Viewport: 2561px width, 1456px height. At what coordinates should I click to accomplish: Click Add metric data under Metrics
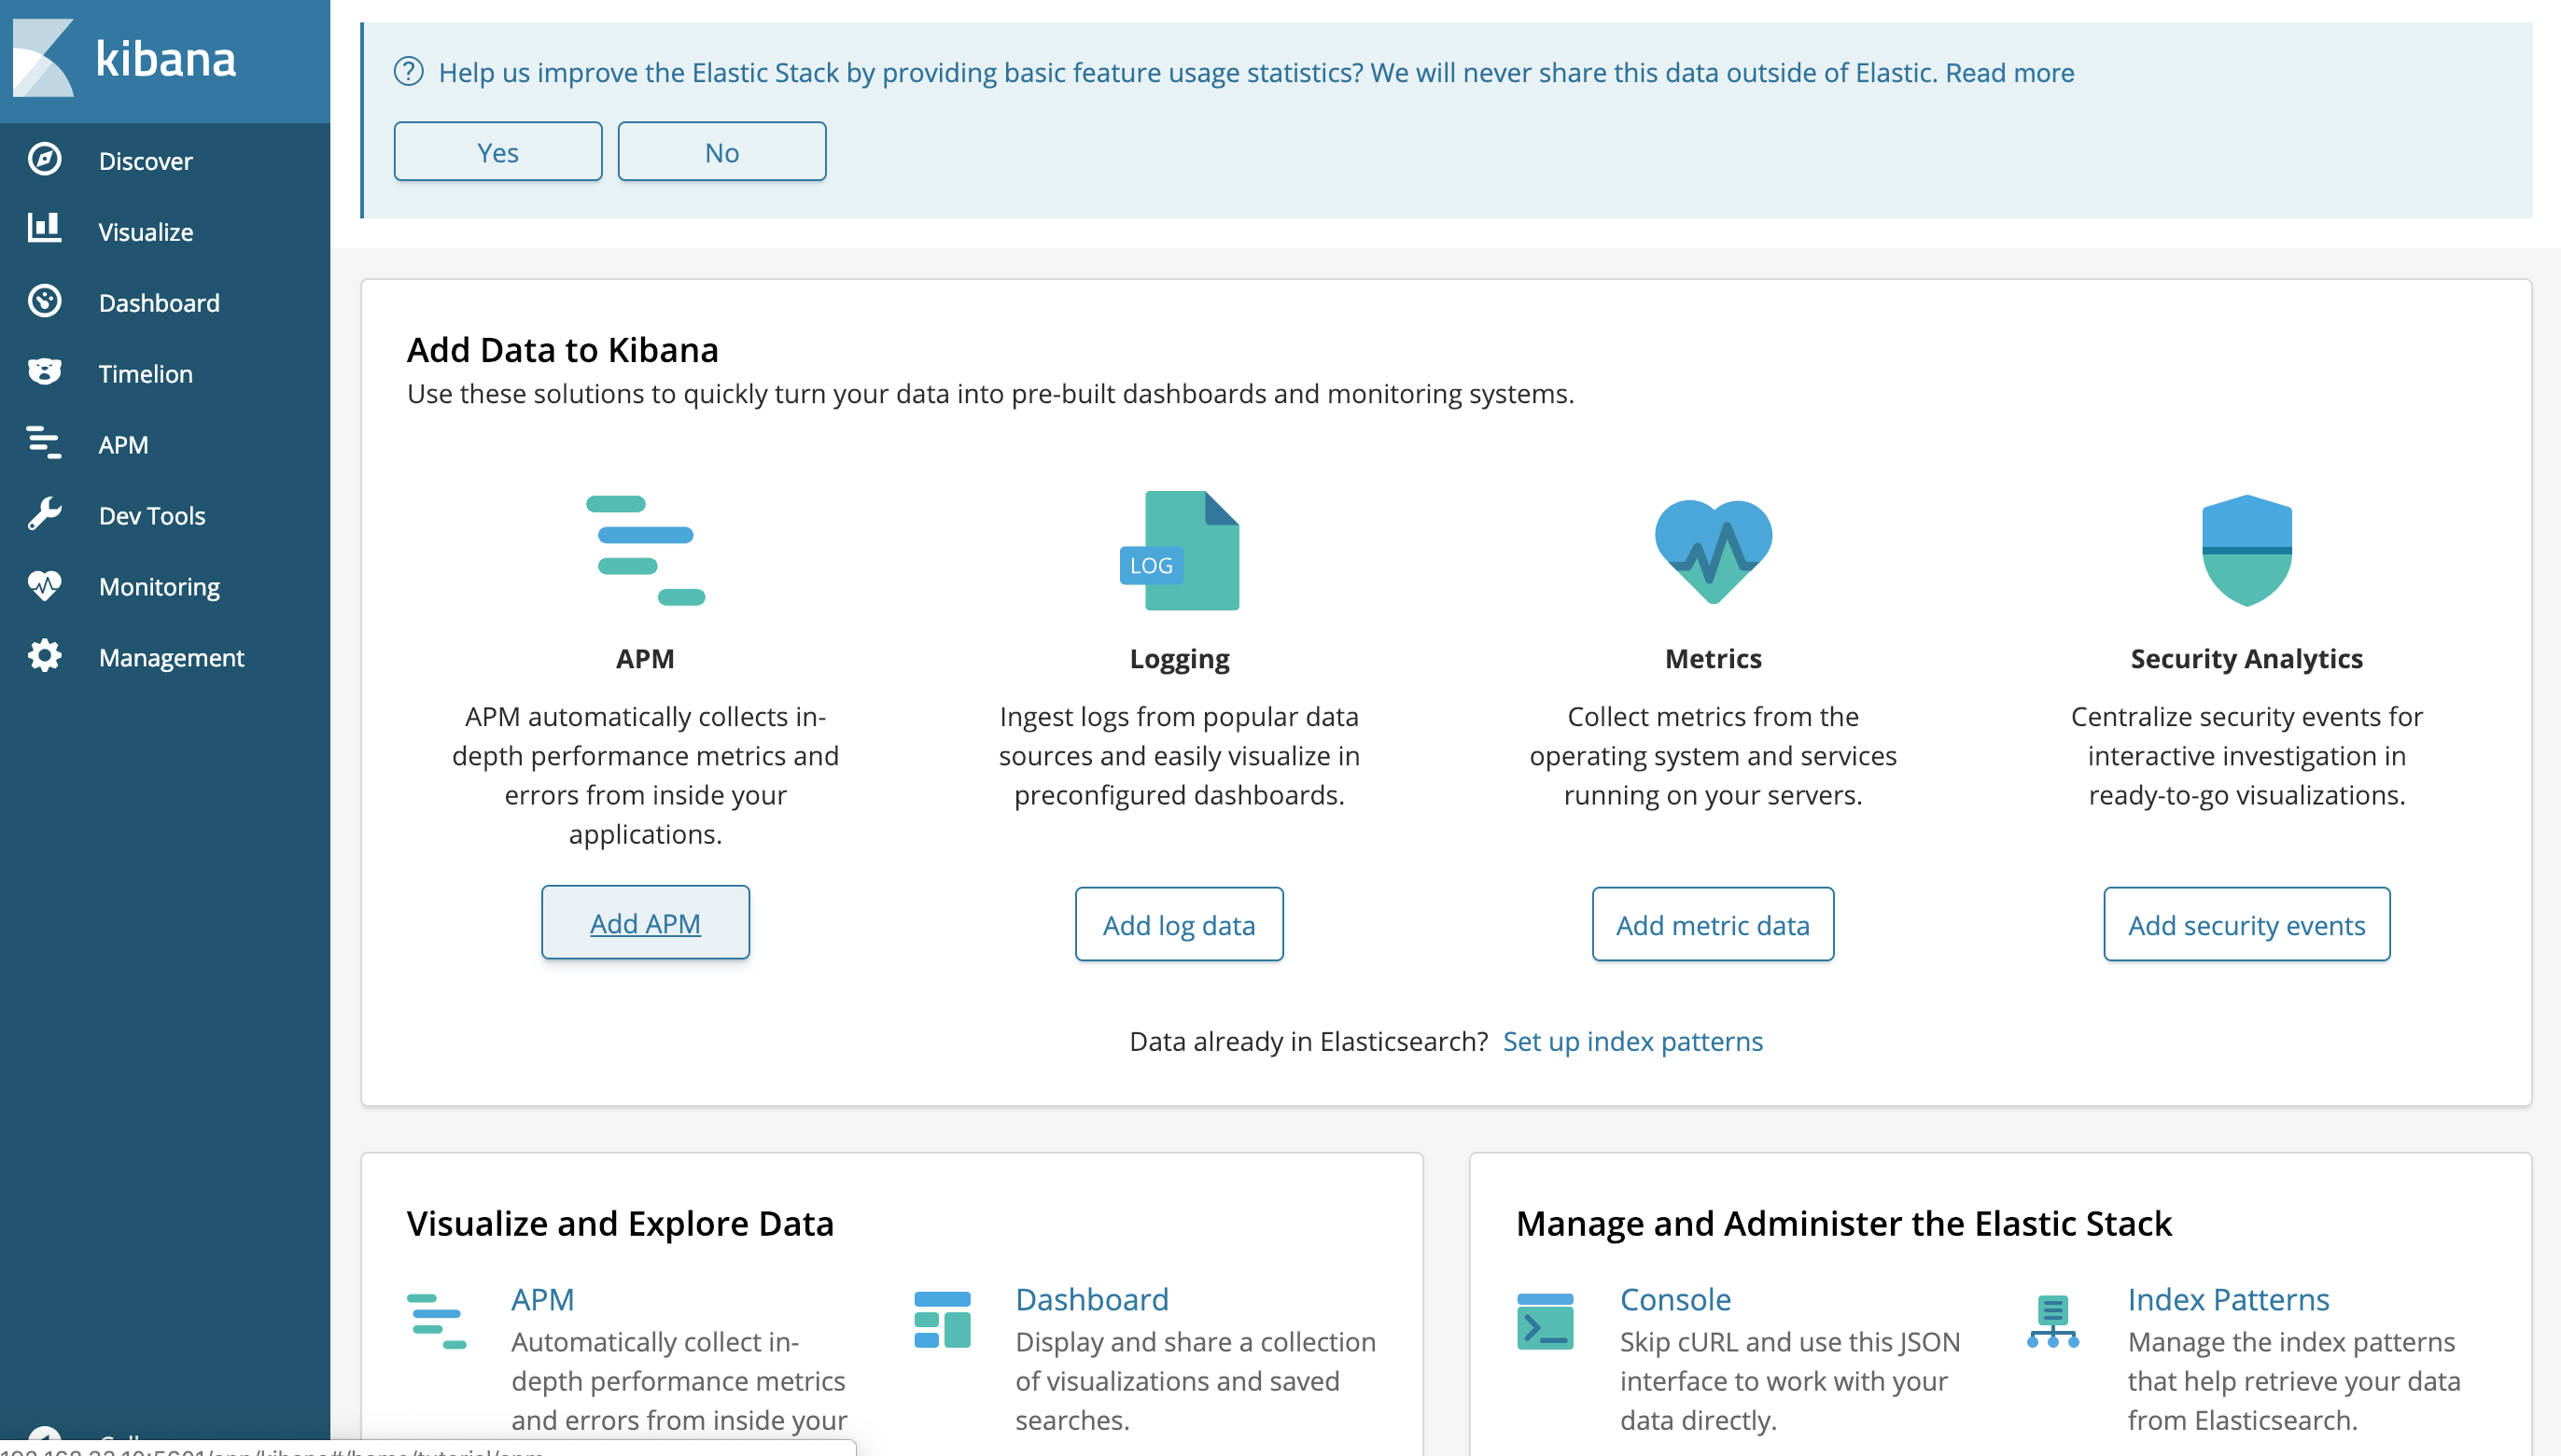[x=1713, y=924]
